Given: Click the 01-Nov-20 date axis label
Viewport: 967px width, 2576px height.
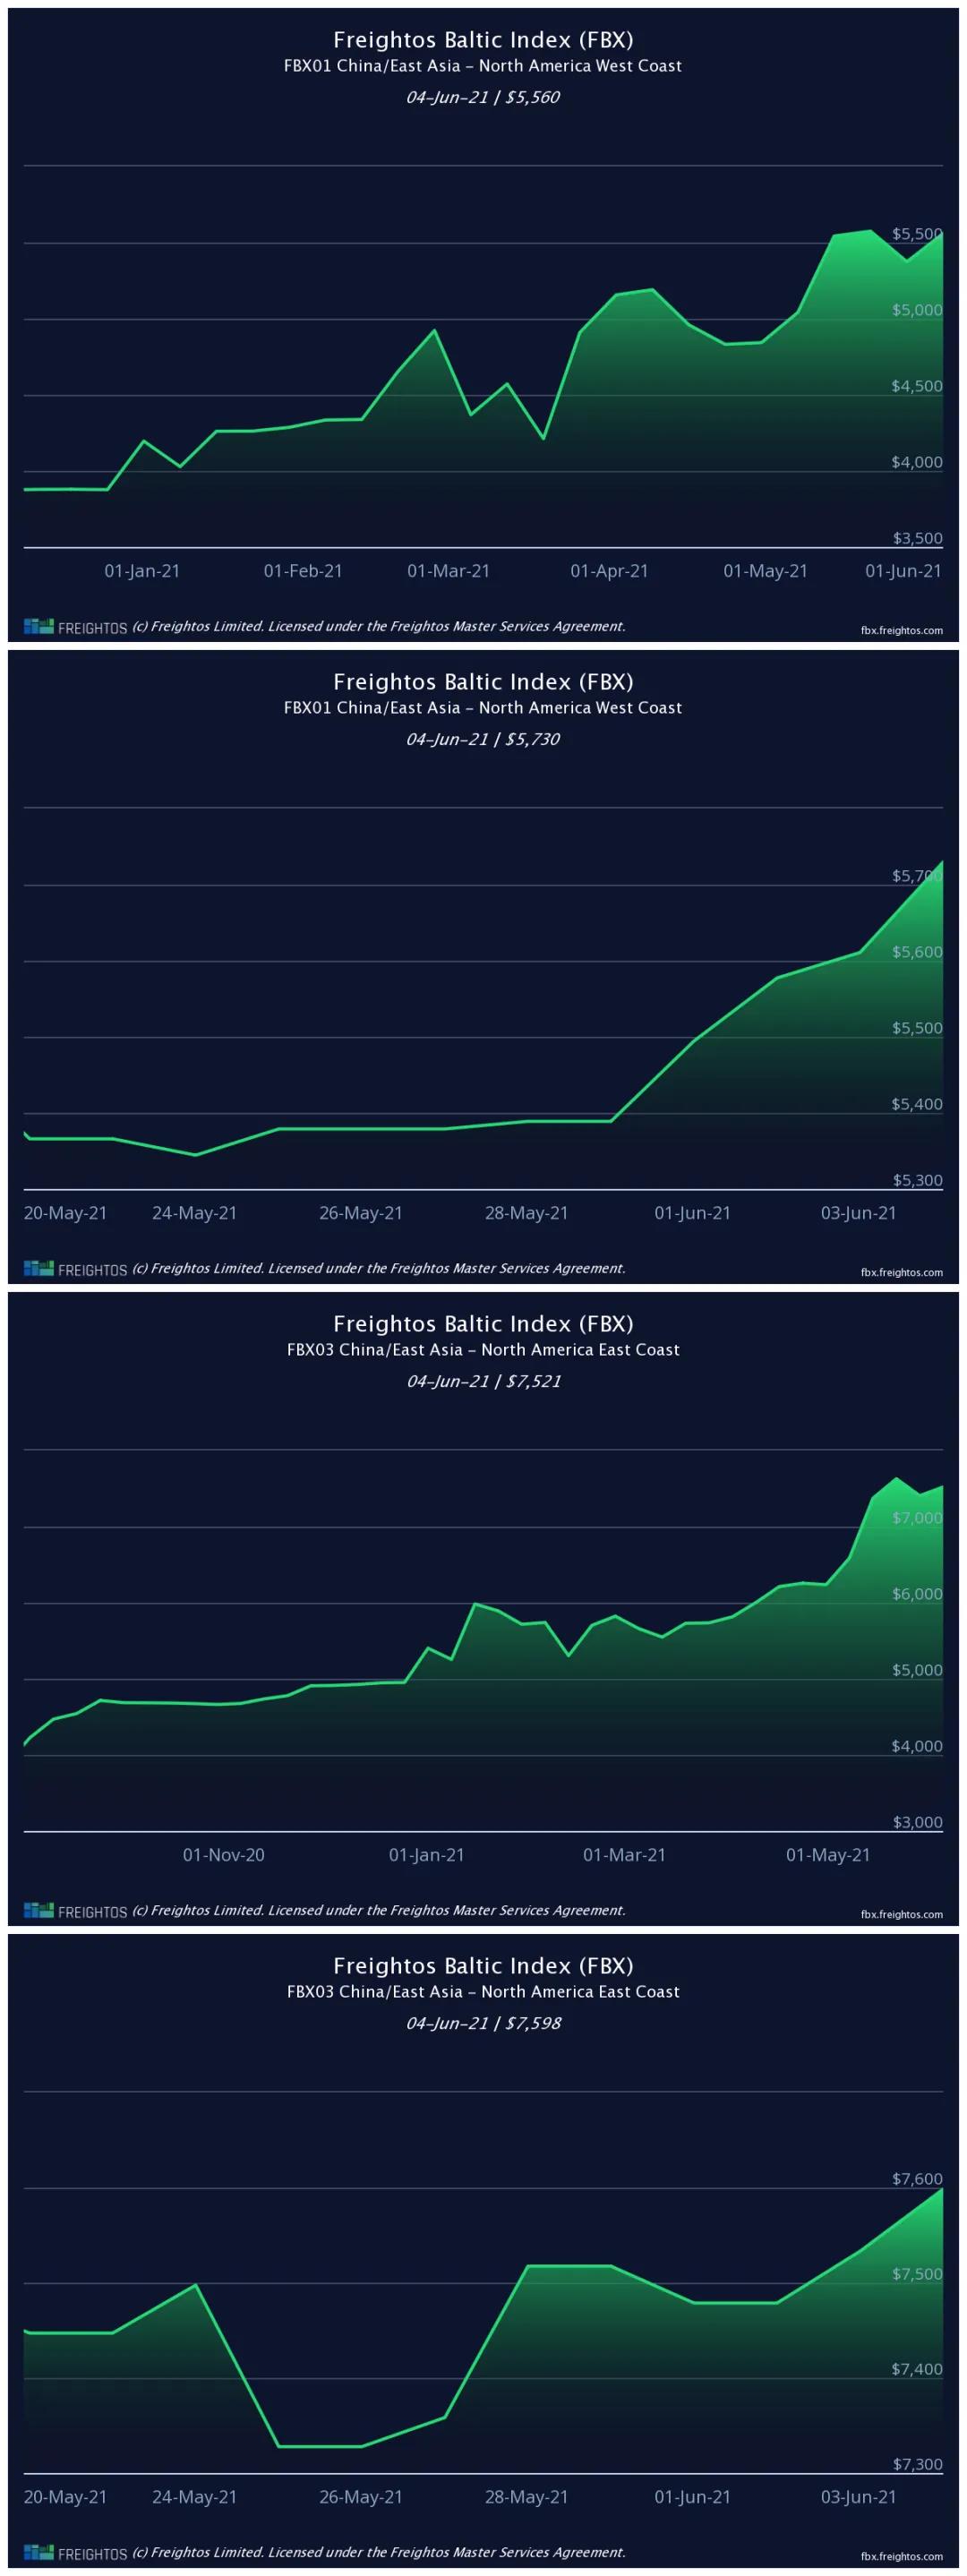Looking at the screenshot, I should pos(223,1855).
